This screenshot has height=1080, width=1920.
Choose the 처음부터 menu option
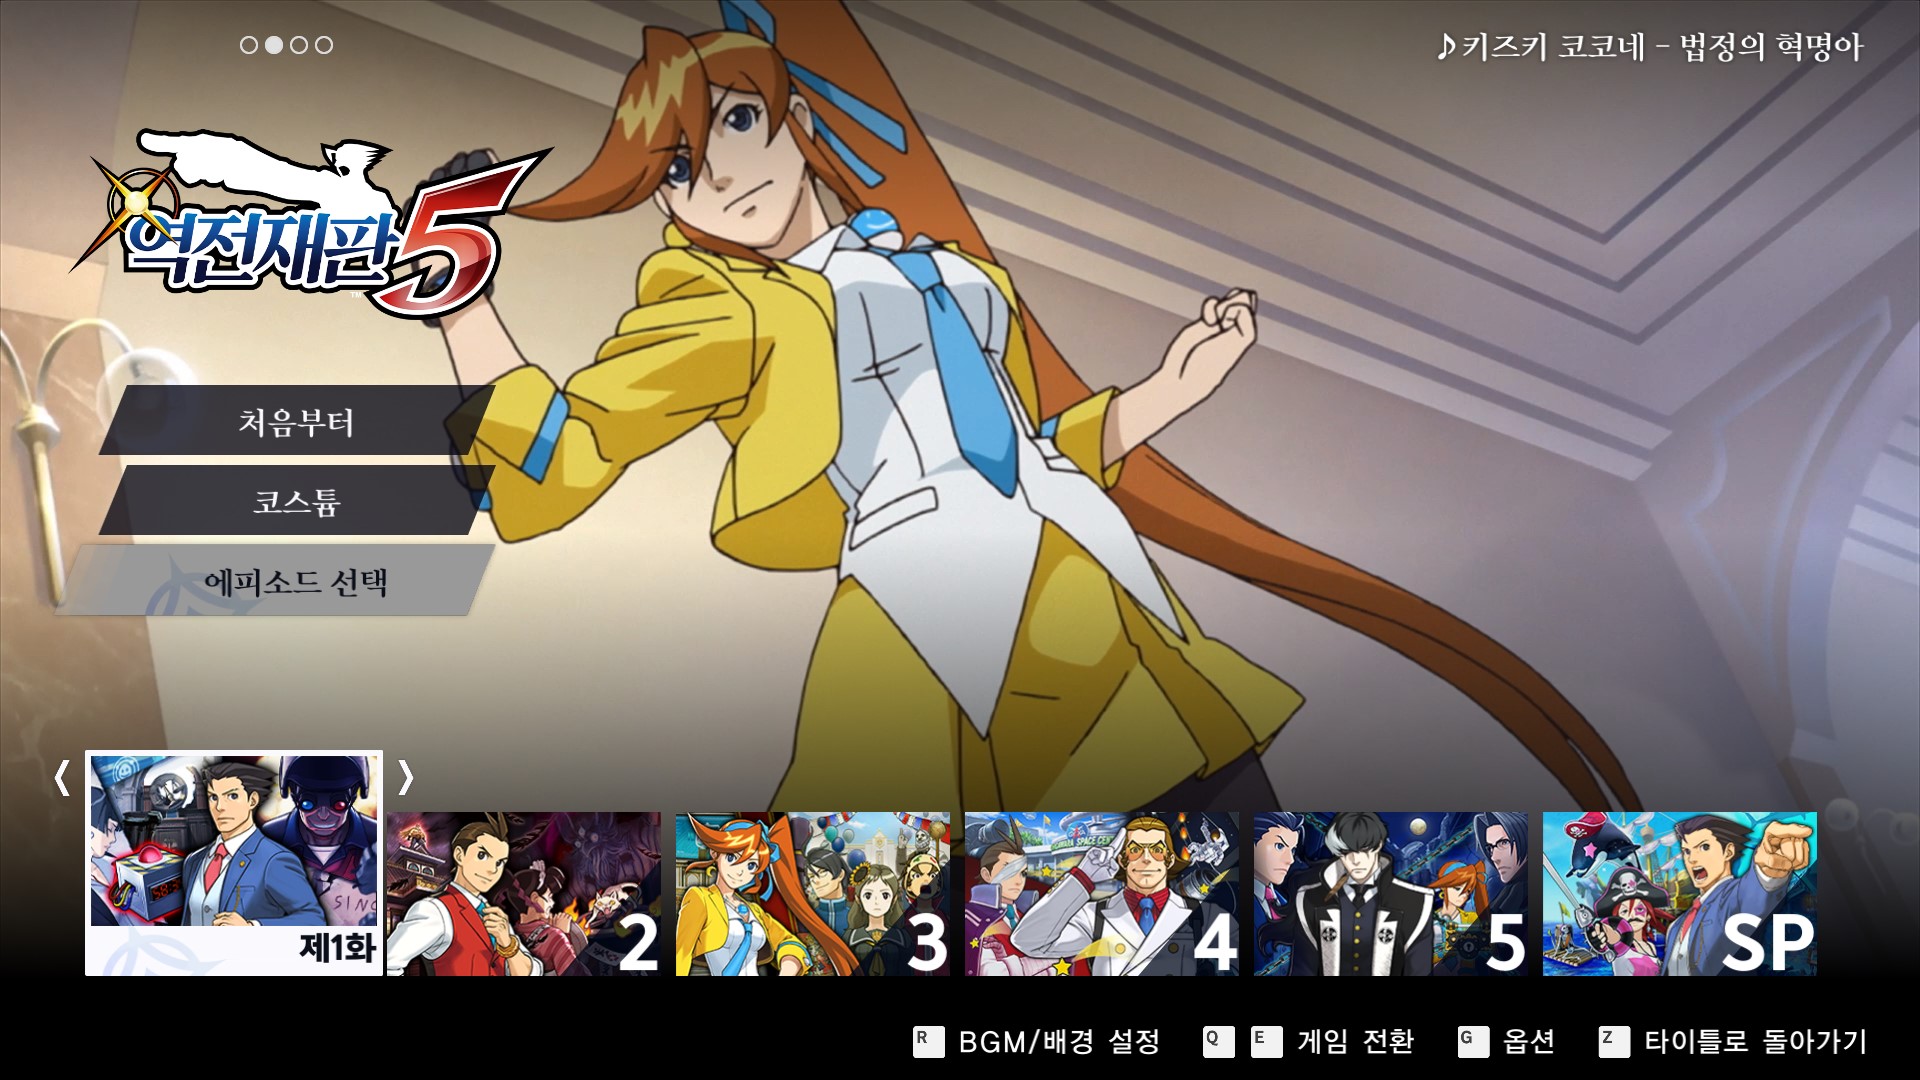296,422
